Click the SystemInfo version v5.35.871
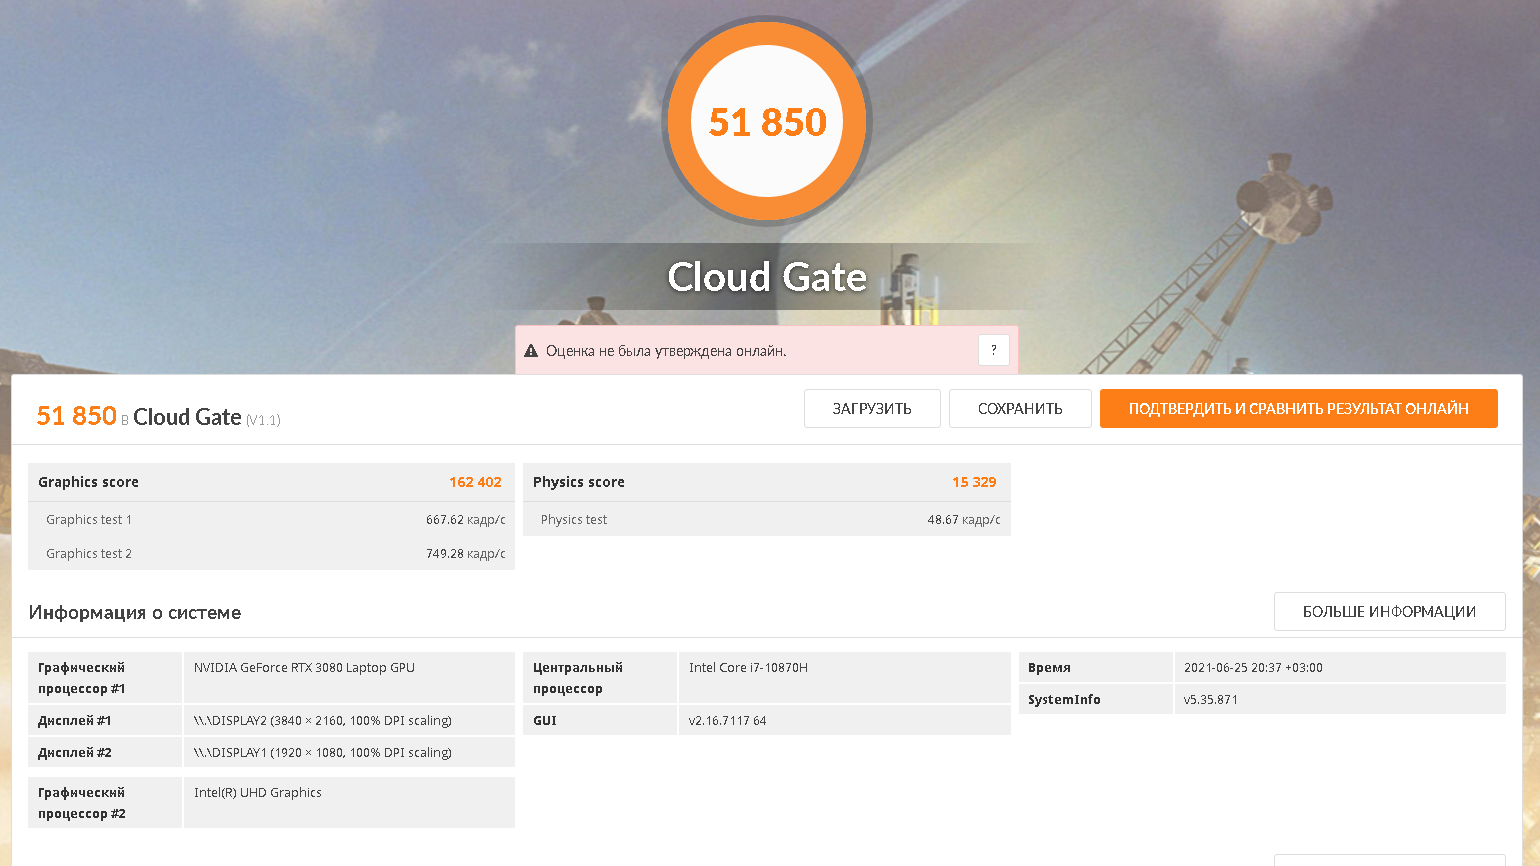The height and width of the screenshot is (866, 1540). pyautogui.click(x=1211, y=699)
